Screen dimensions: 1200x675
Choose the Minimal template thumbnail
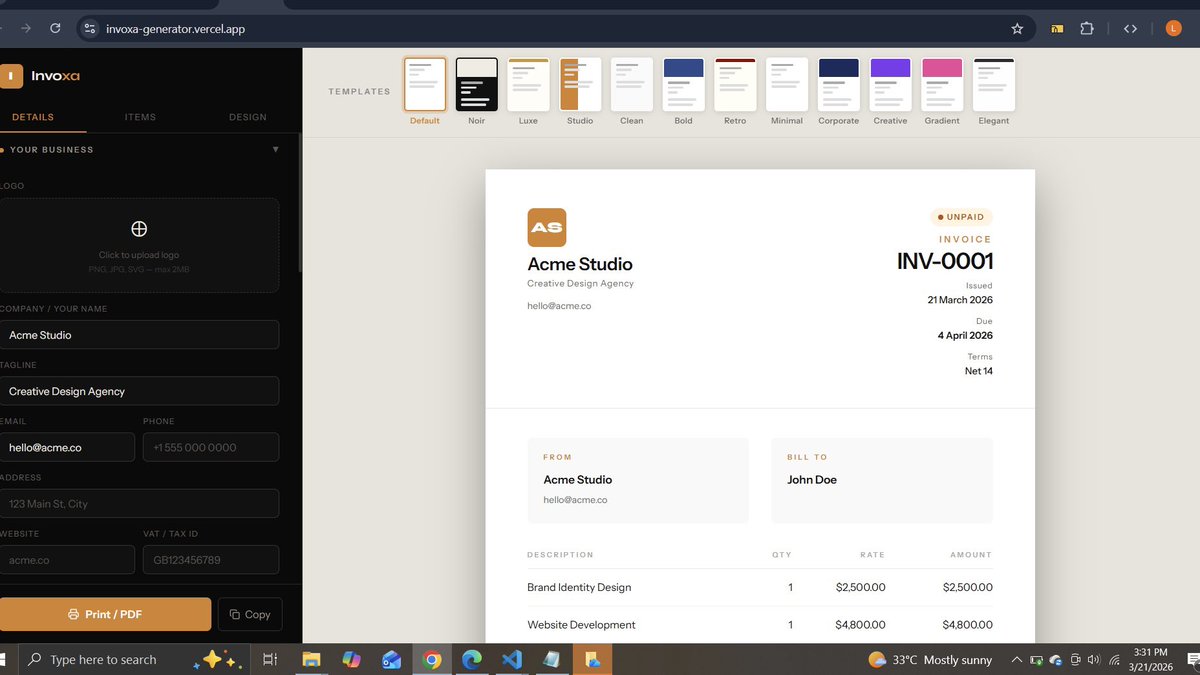(787, 84)
